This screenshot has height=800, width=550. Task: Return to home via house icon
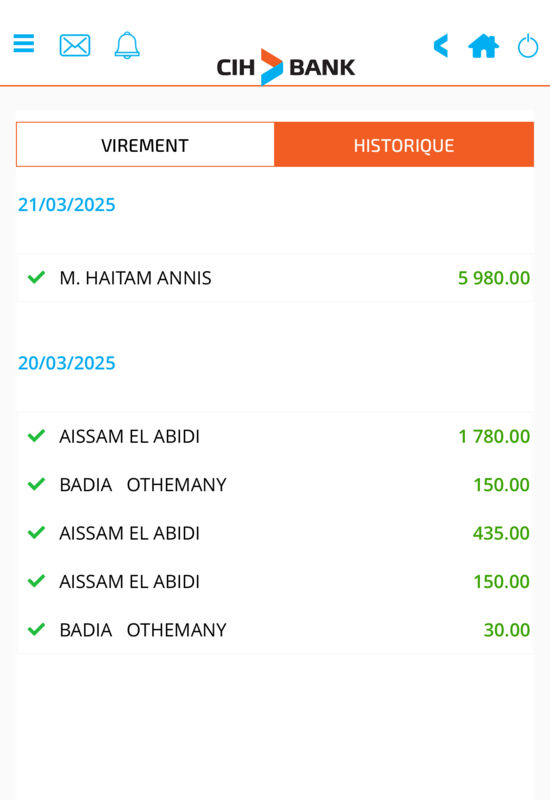[x=484, y=46]
